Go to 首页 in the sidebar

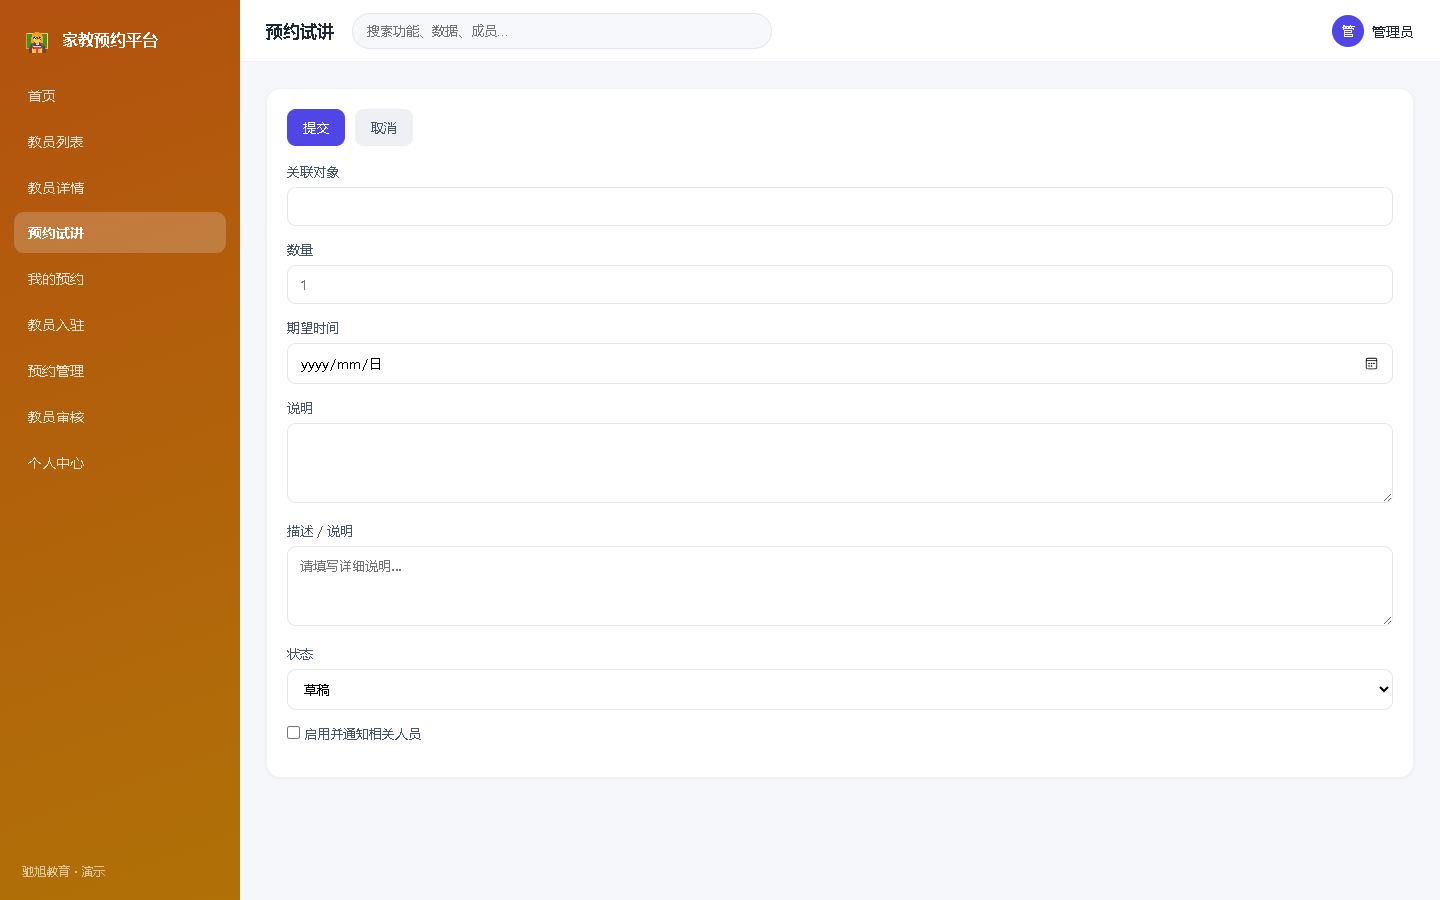coord(120,96)
